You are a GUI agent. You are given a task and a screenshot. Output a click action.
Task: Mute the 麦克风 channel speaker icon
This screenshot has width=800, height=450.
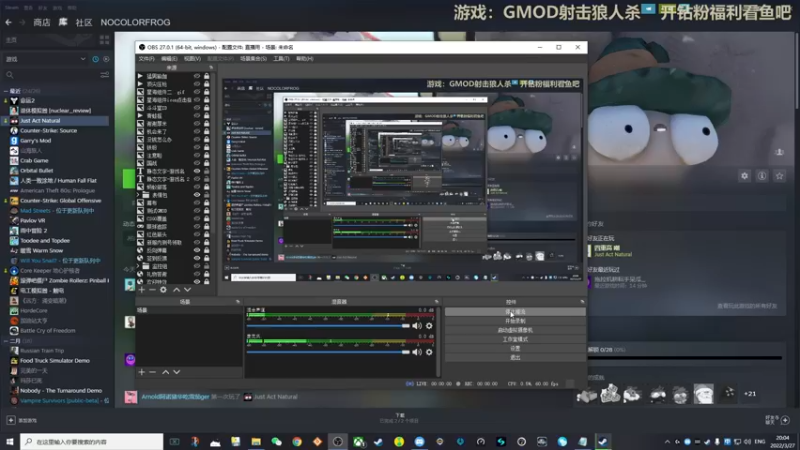click(x=417, y=352)
